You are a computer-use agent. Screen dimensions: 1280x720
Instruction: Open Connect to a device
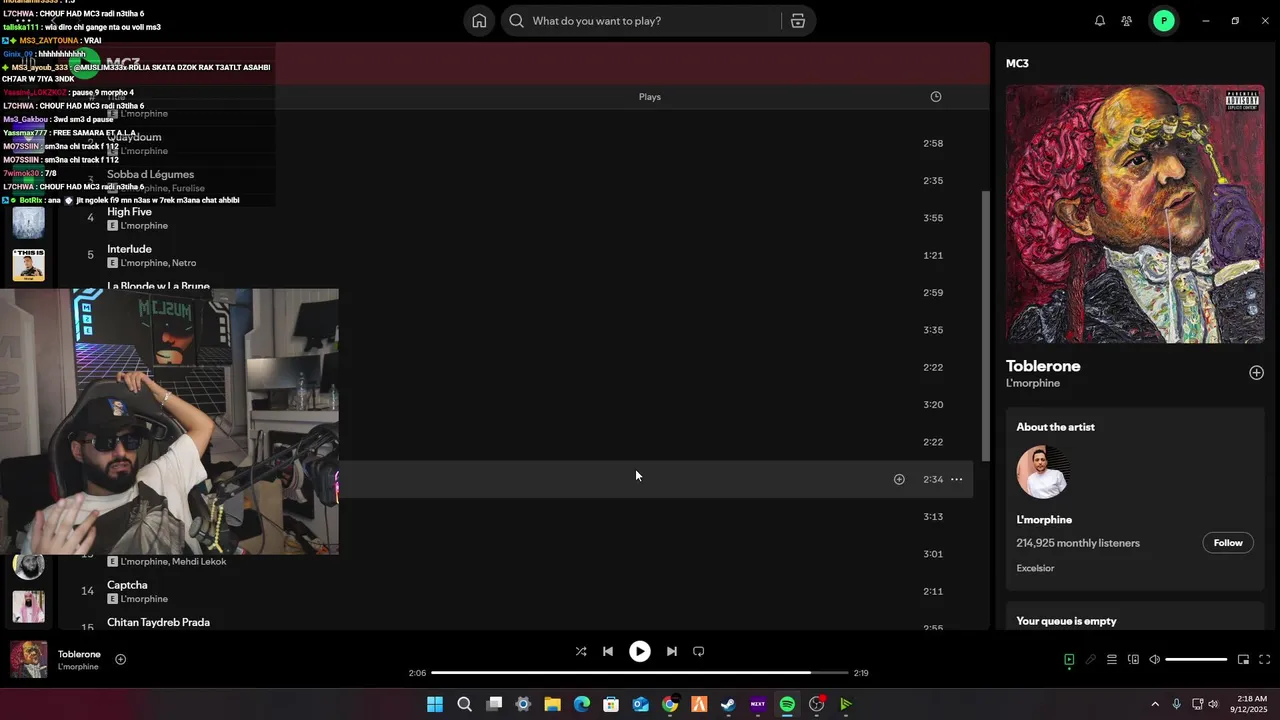1133,660
